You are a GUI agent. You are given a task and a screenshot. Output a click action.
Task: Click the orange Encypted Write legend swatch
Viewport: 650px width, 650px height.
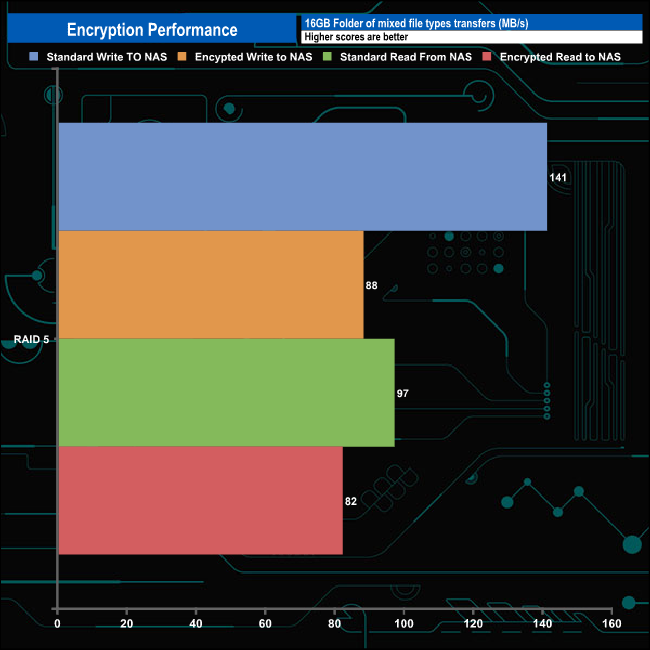click(183, 57)
